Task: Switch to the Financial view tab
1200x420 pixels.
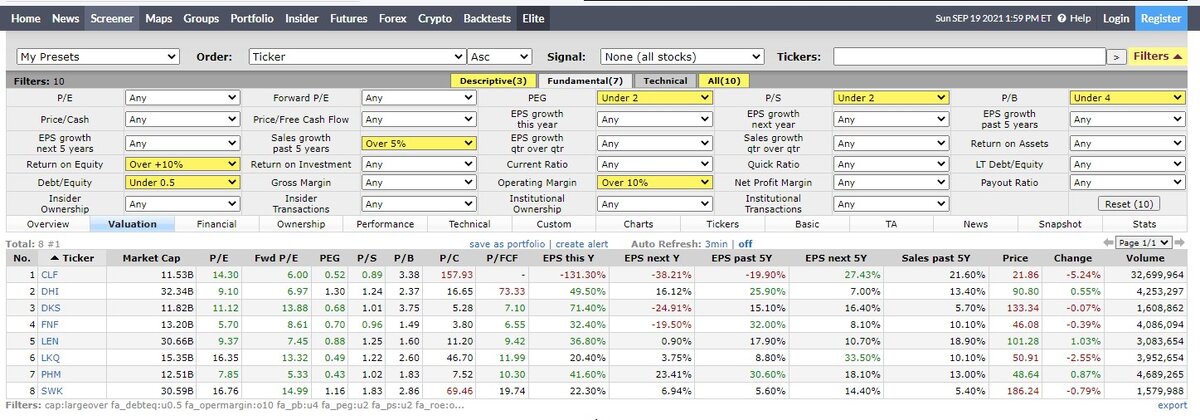Action: pos(217,225)
